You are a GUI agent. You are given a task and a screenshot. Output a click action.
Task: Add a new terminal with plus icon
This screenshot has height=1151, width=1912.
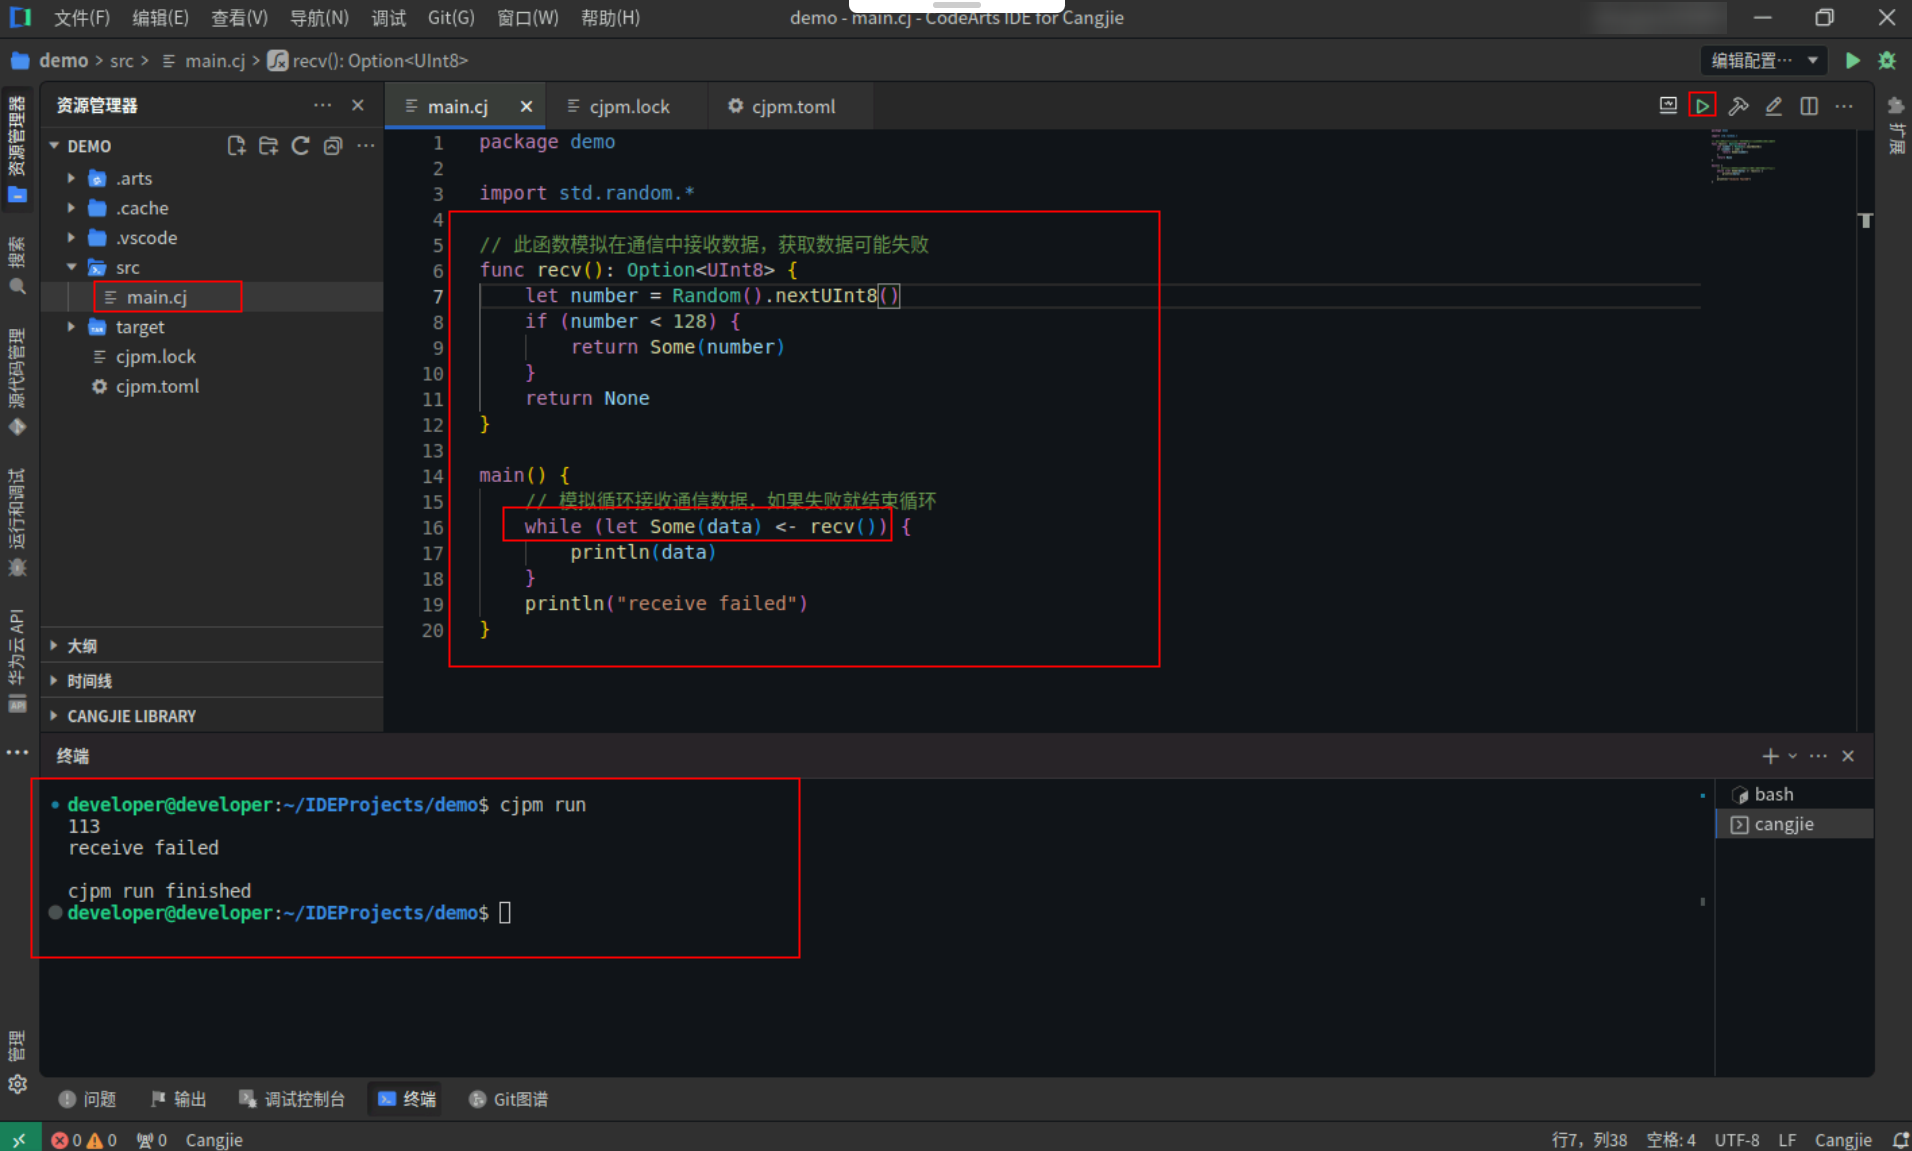(1770, 756)
